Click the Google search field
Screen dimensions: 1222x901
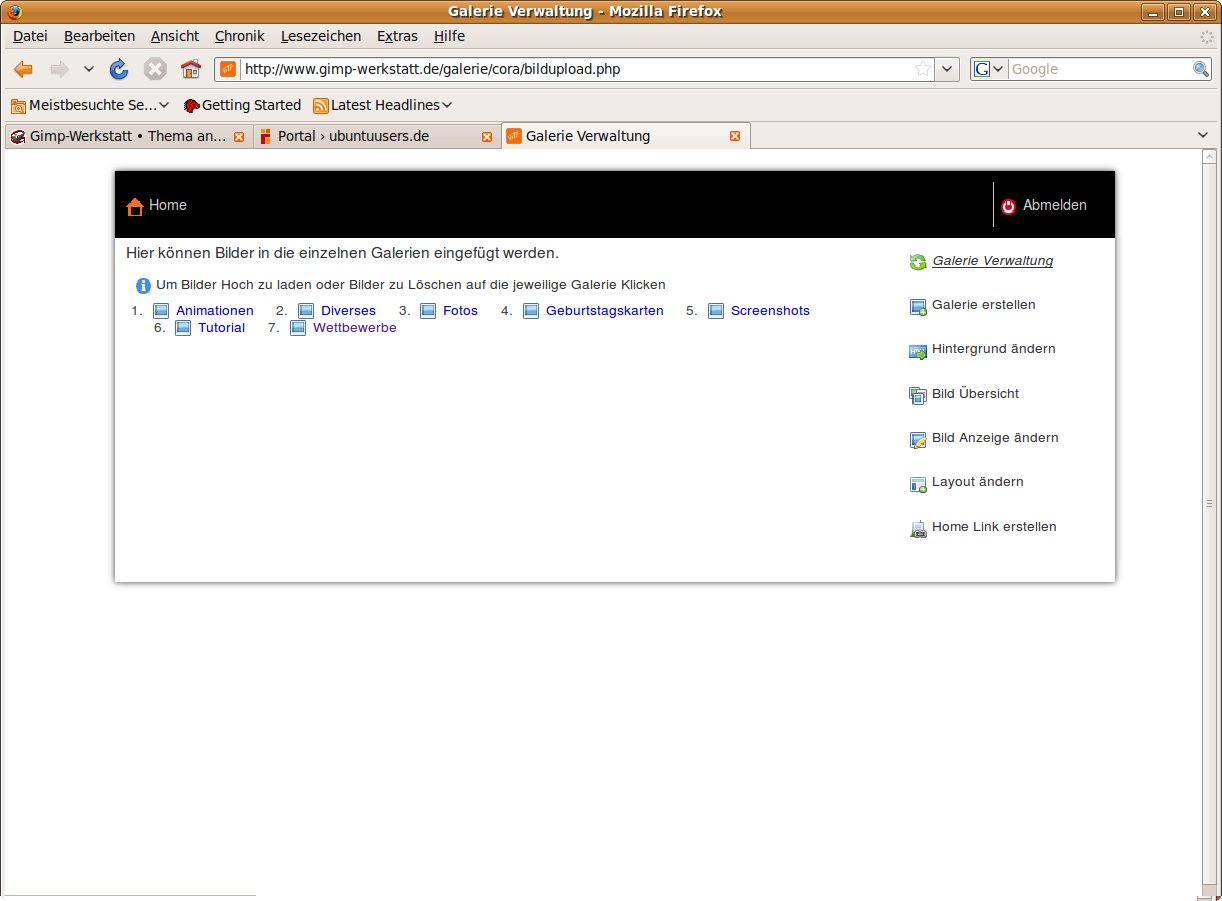1100,69
